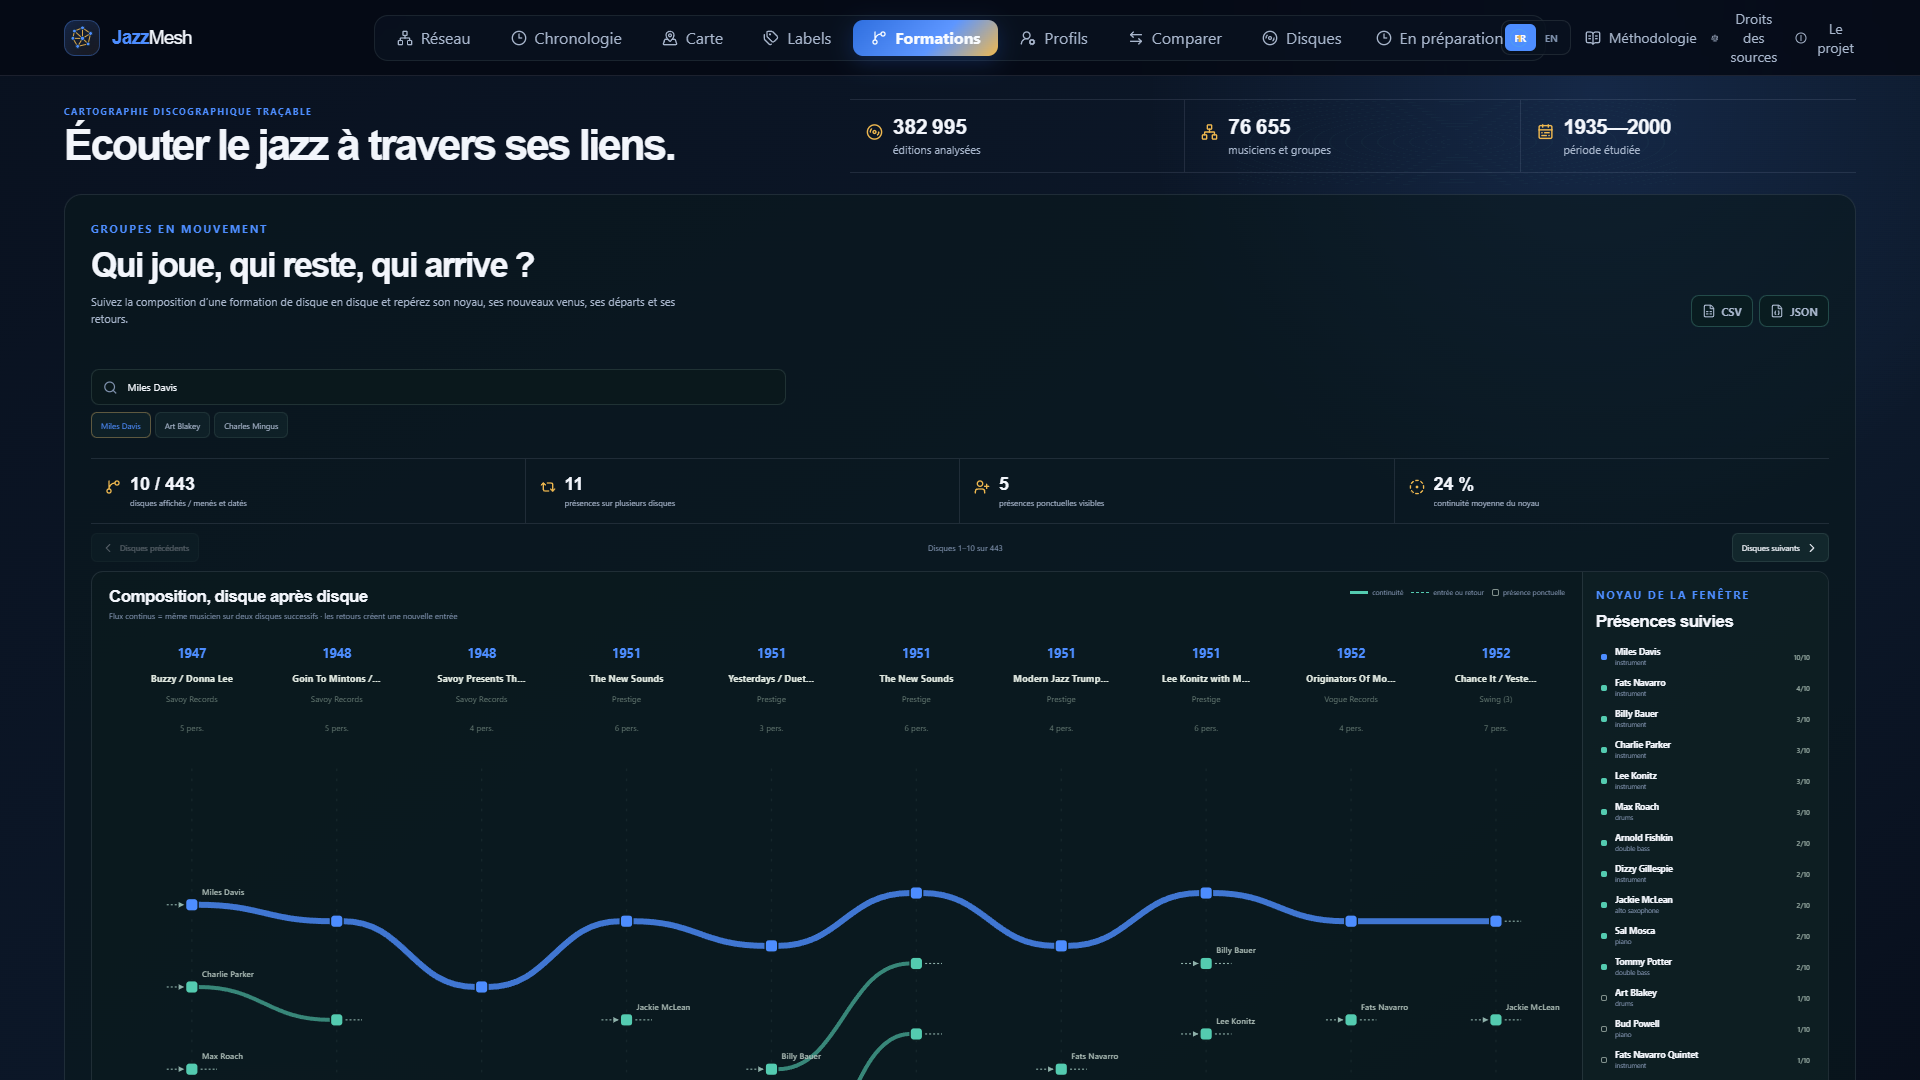Click the 1951 Modern Jazz Trumpets album header

click(1061, 690)
